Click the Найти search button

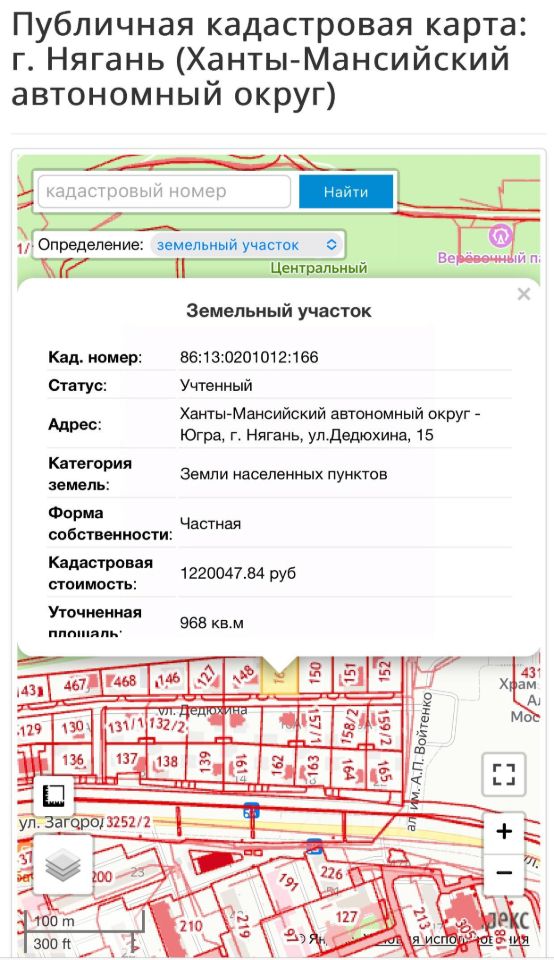[x=345, y=192]
